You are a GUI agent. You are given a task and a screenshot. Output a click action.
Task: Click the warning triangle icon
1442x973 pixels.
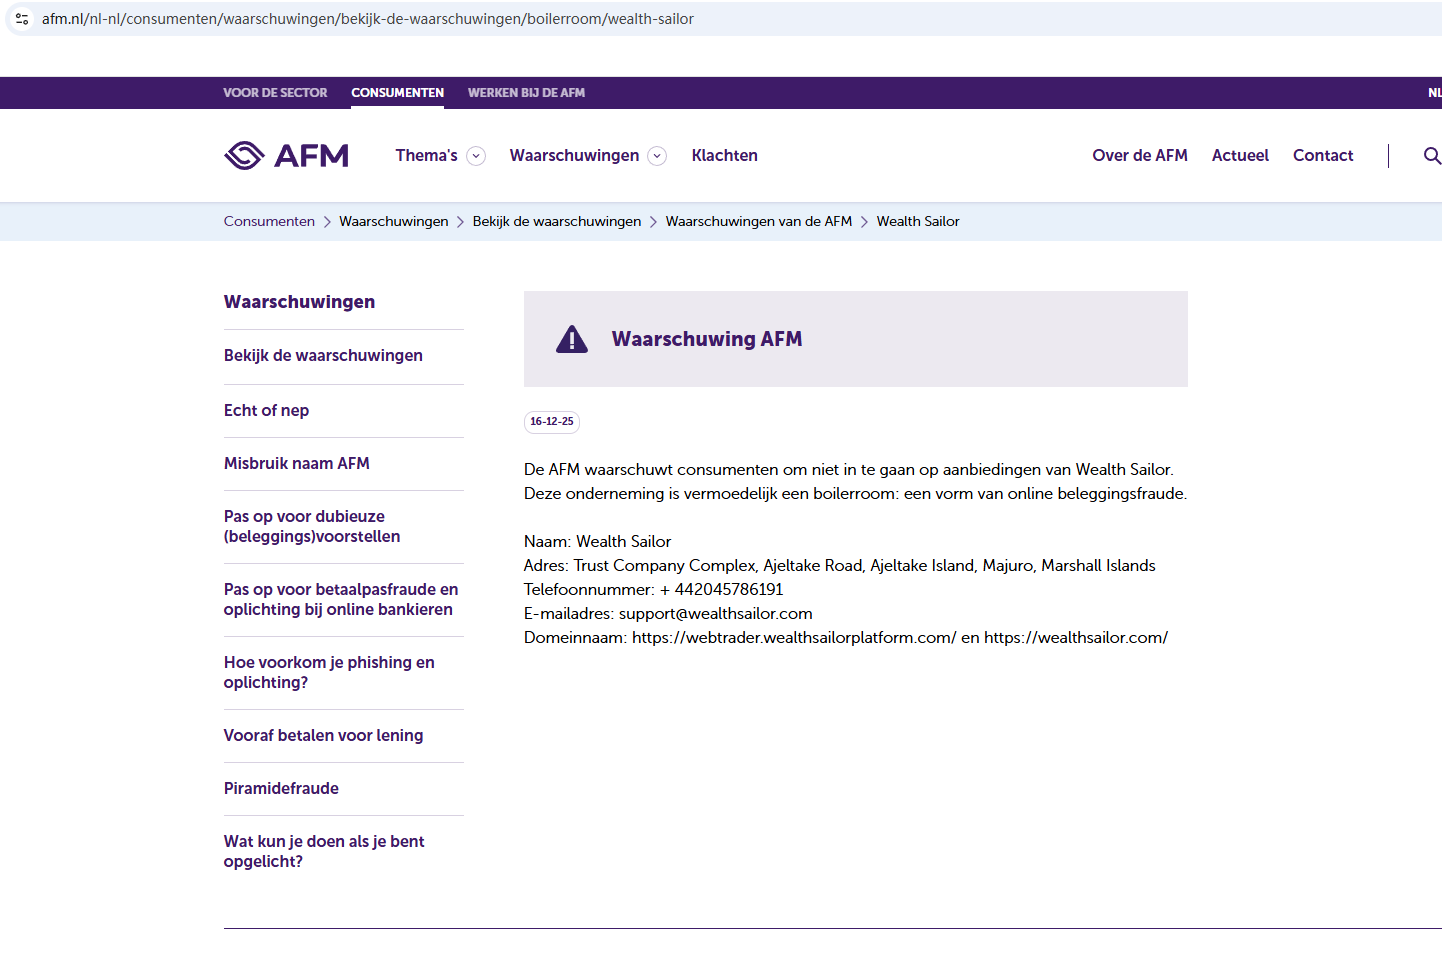pos(572,339)
